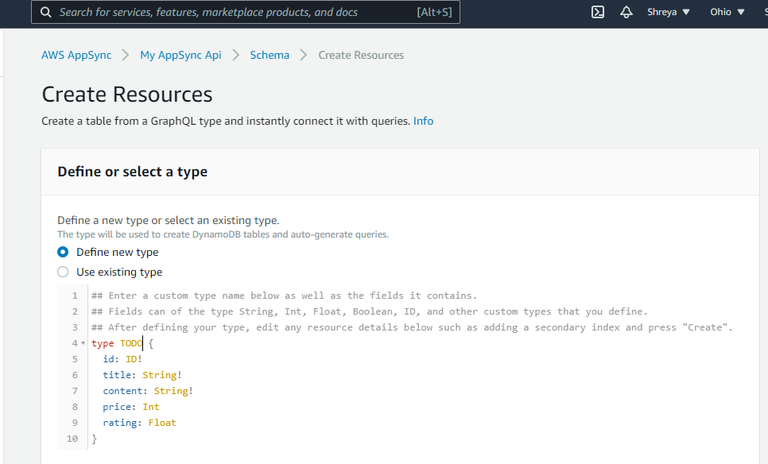Go to AWS AppSync breadcrumb

click(x=76, y=55)
